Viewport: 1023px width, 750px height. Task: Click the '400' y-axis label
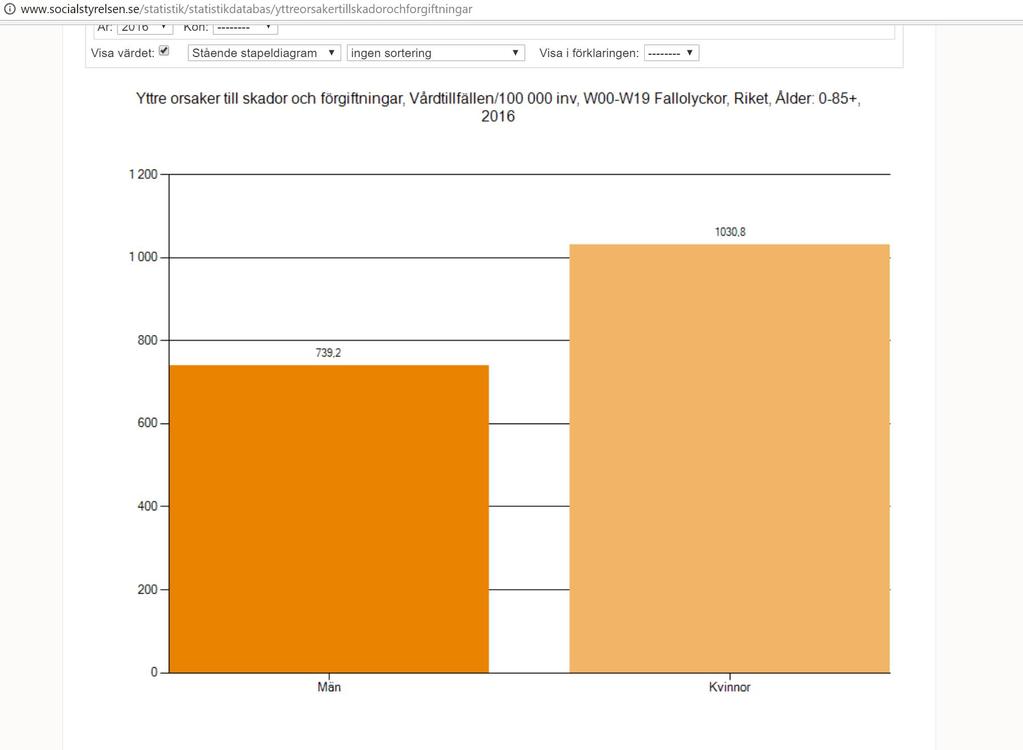(147, 506)
